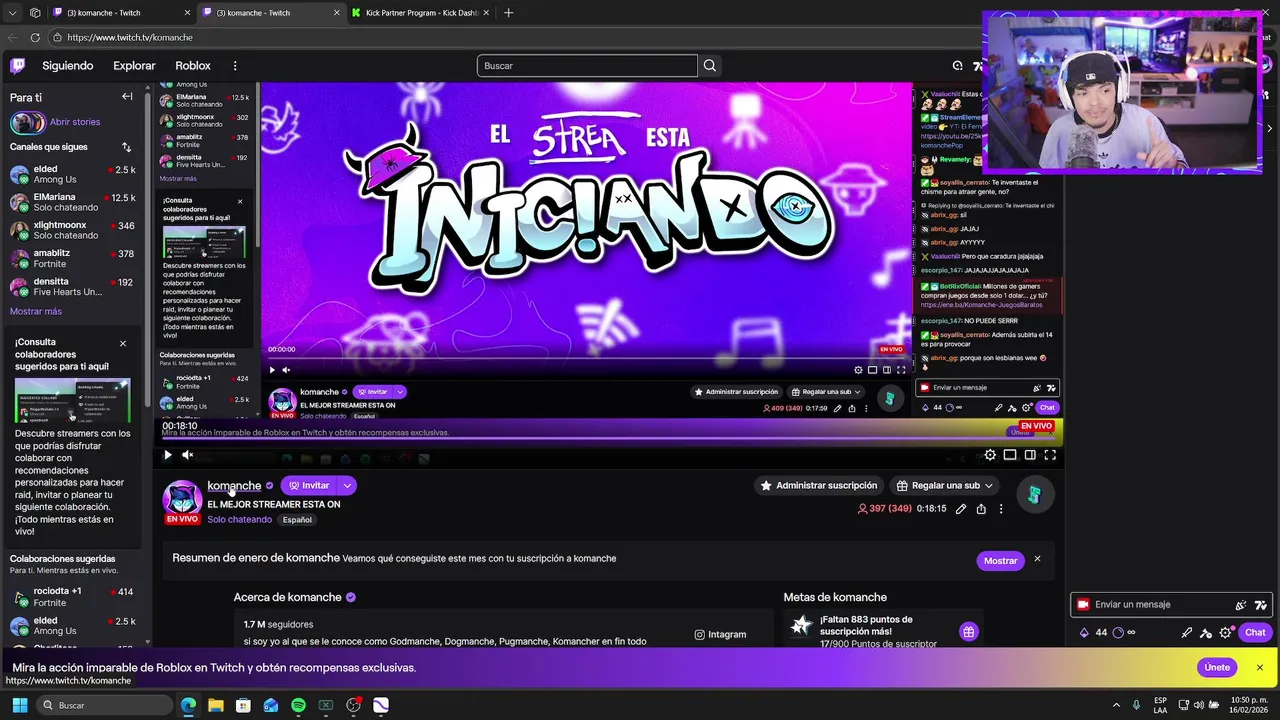Go to the Twitch home logo

point(17,66)
